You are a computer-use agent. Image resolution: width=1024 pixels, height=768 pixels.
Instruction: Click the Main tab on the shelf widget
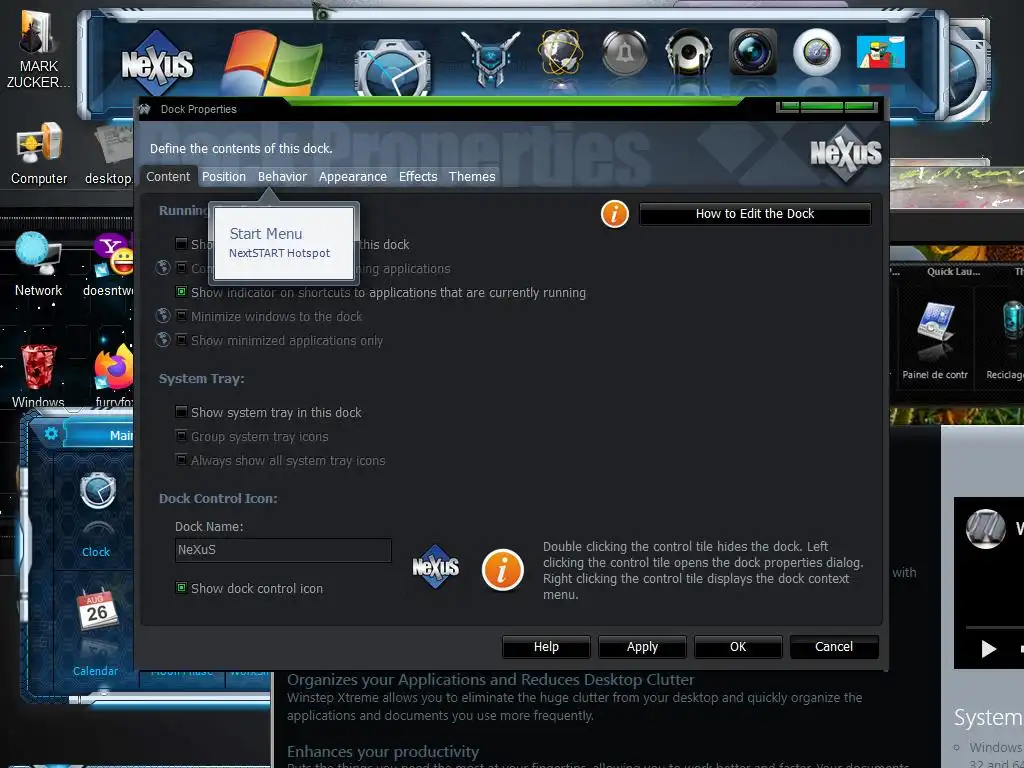click(x=101, y=435)
